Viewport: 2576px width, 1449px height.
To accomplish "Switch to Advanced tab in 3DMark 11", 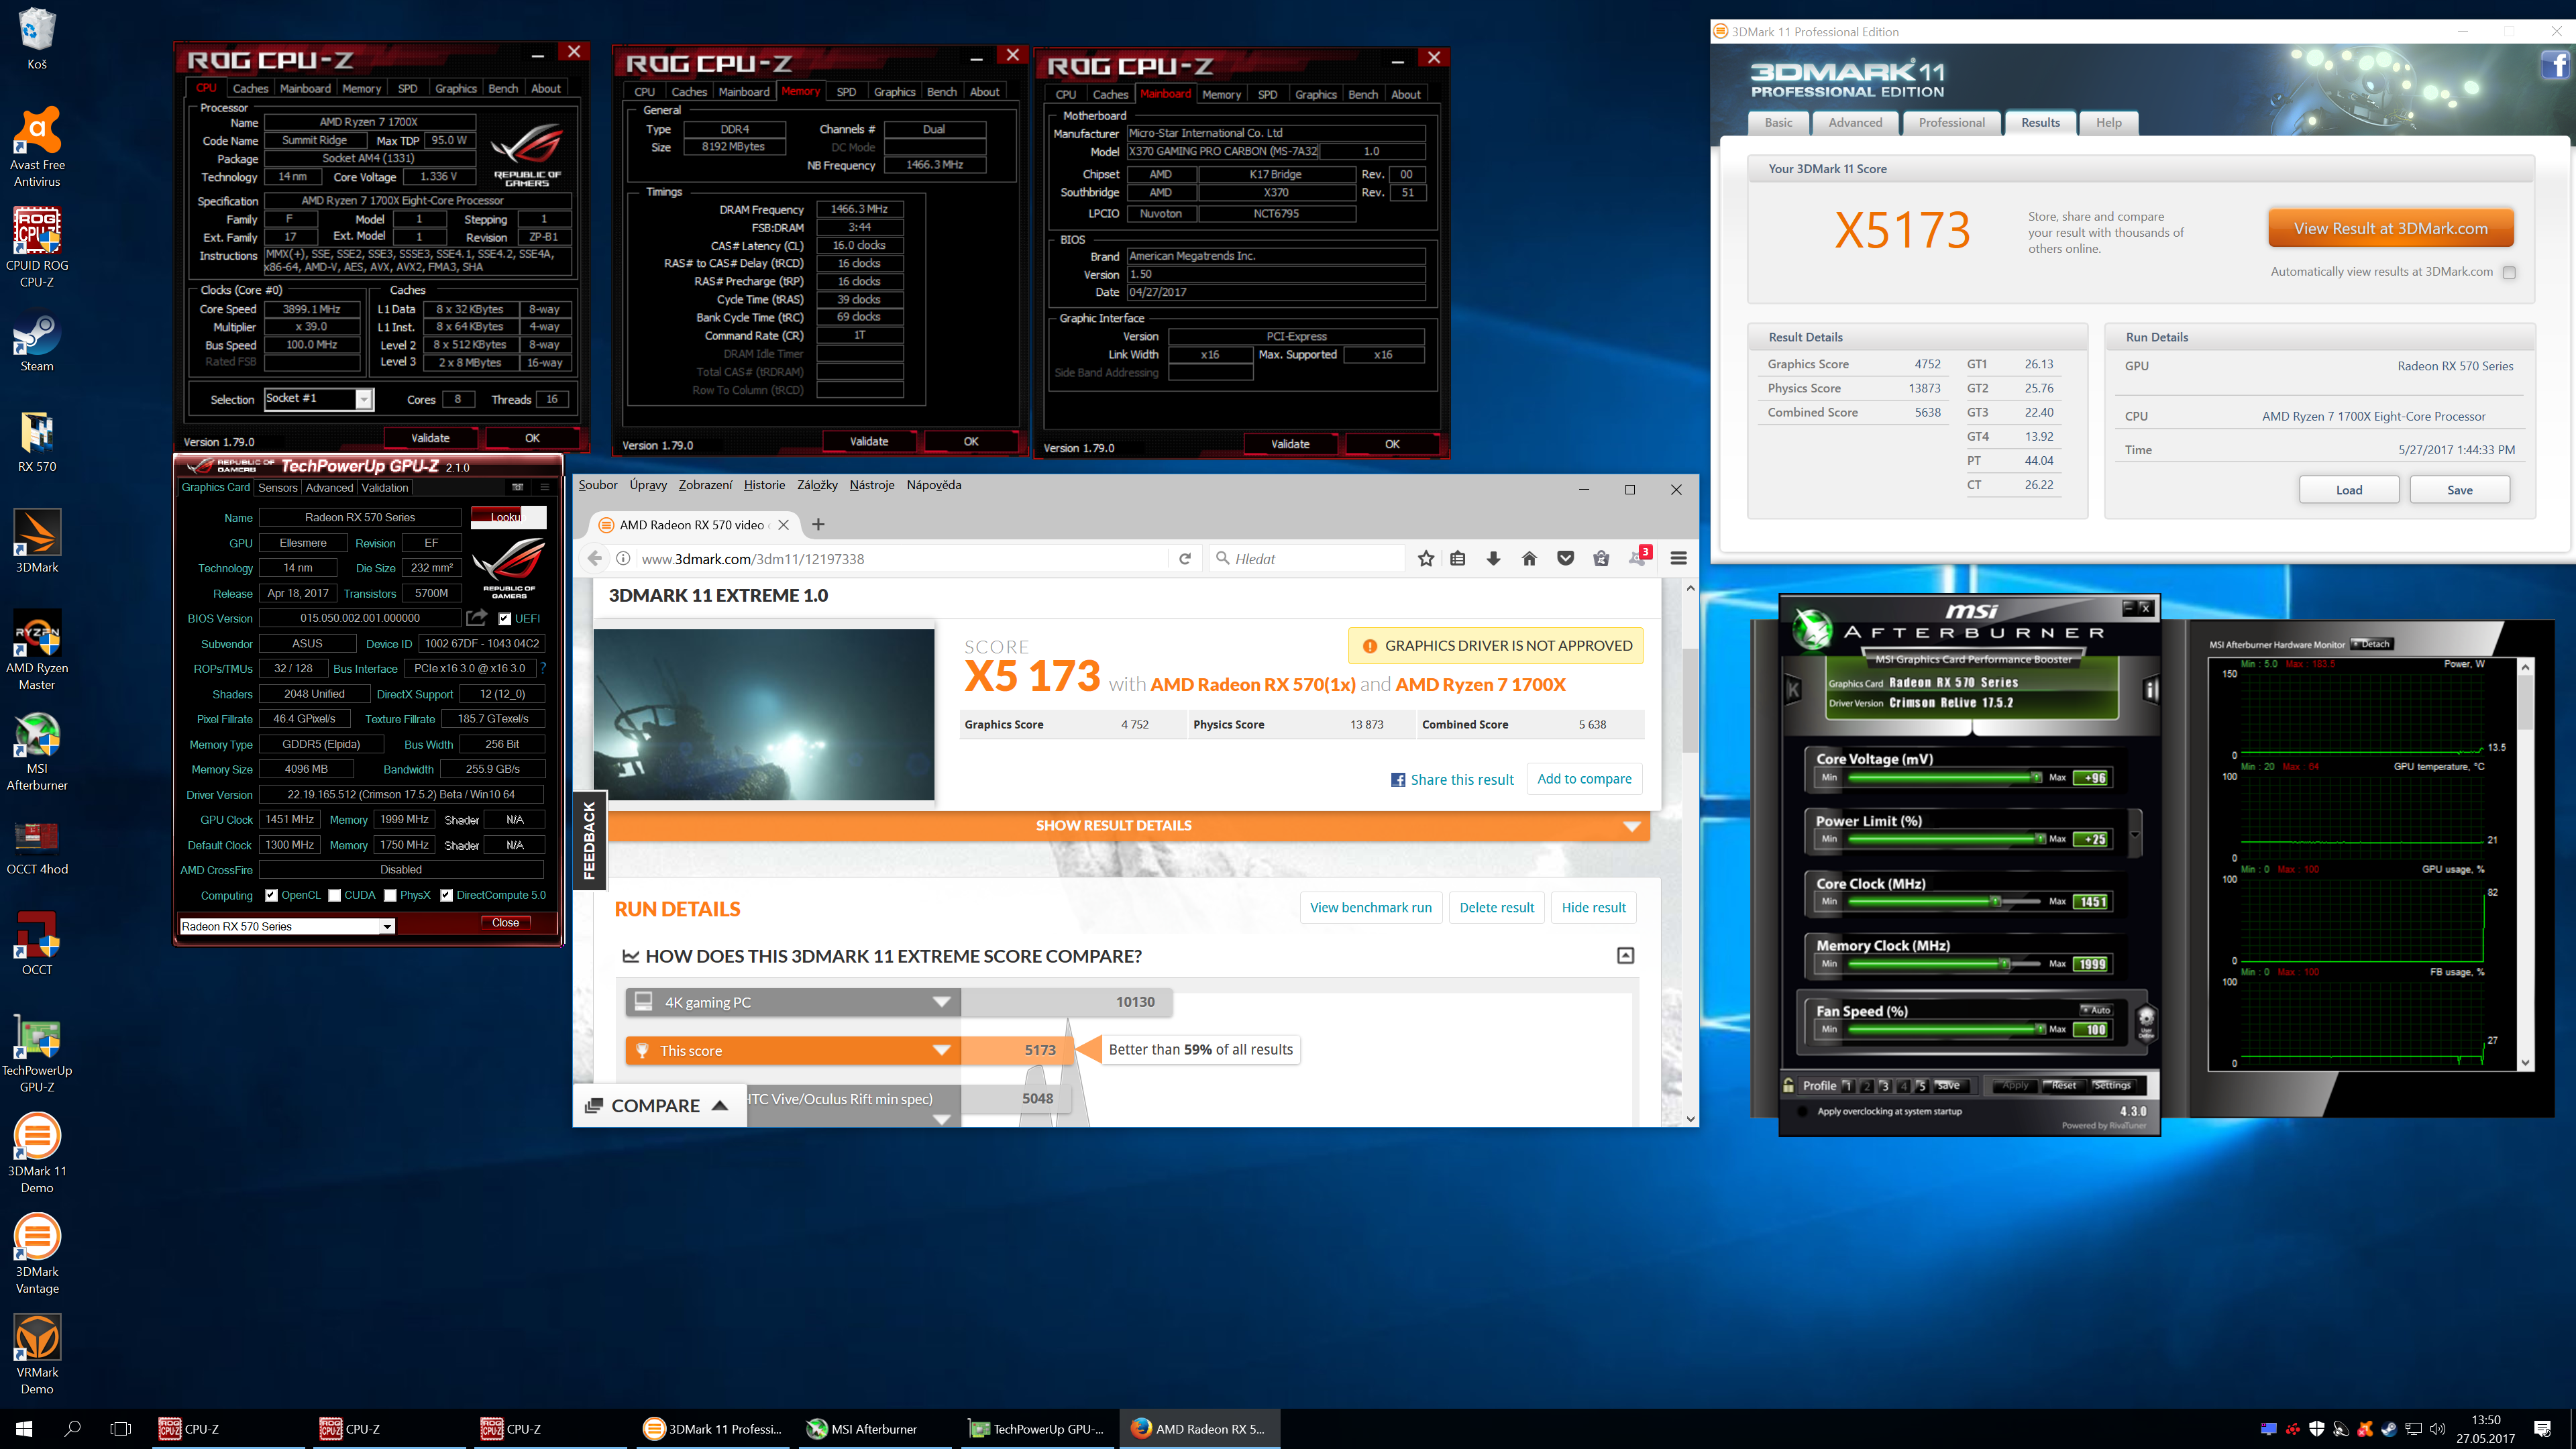I will 1855,122.
